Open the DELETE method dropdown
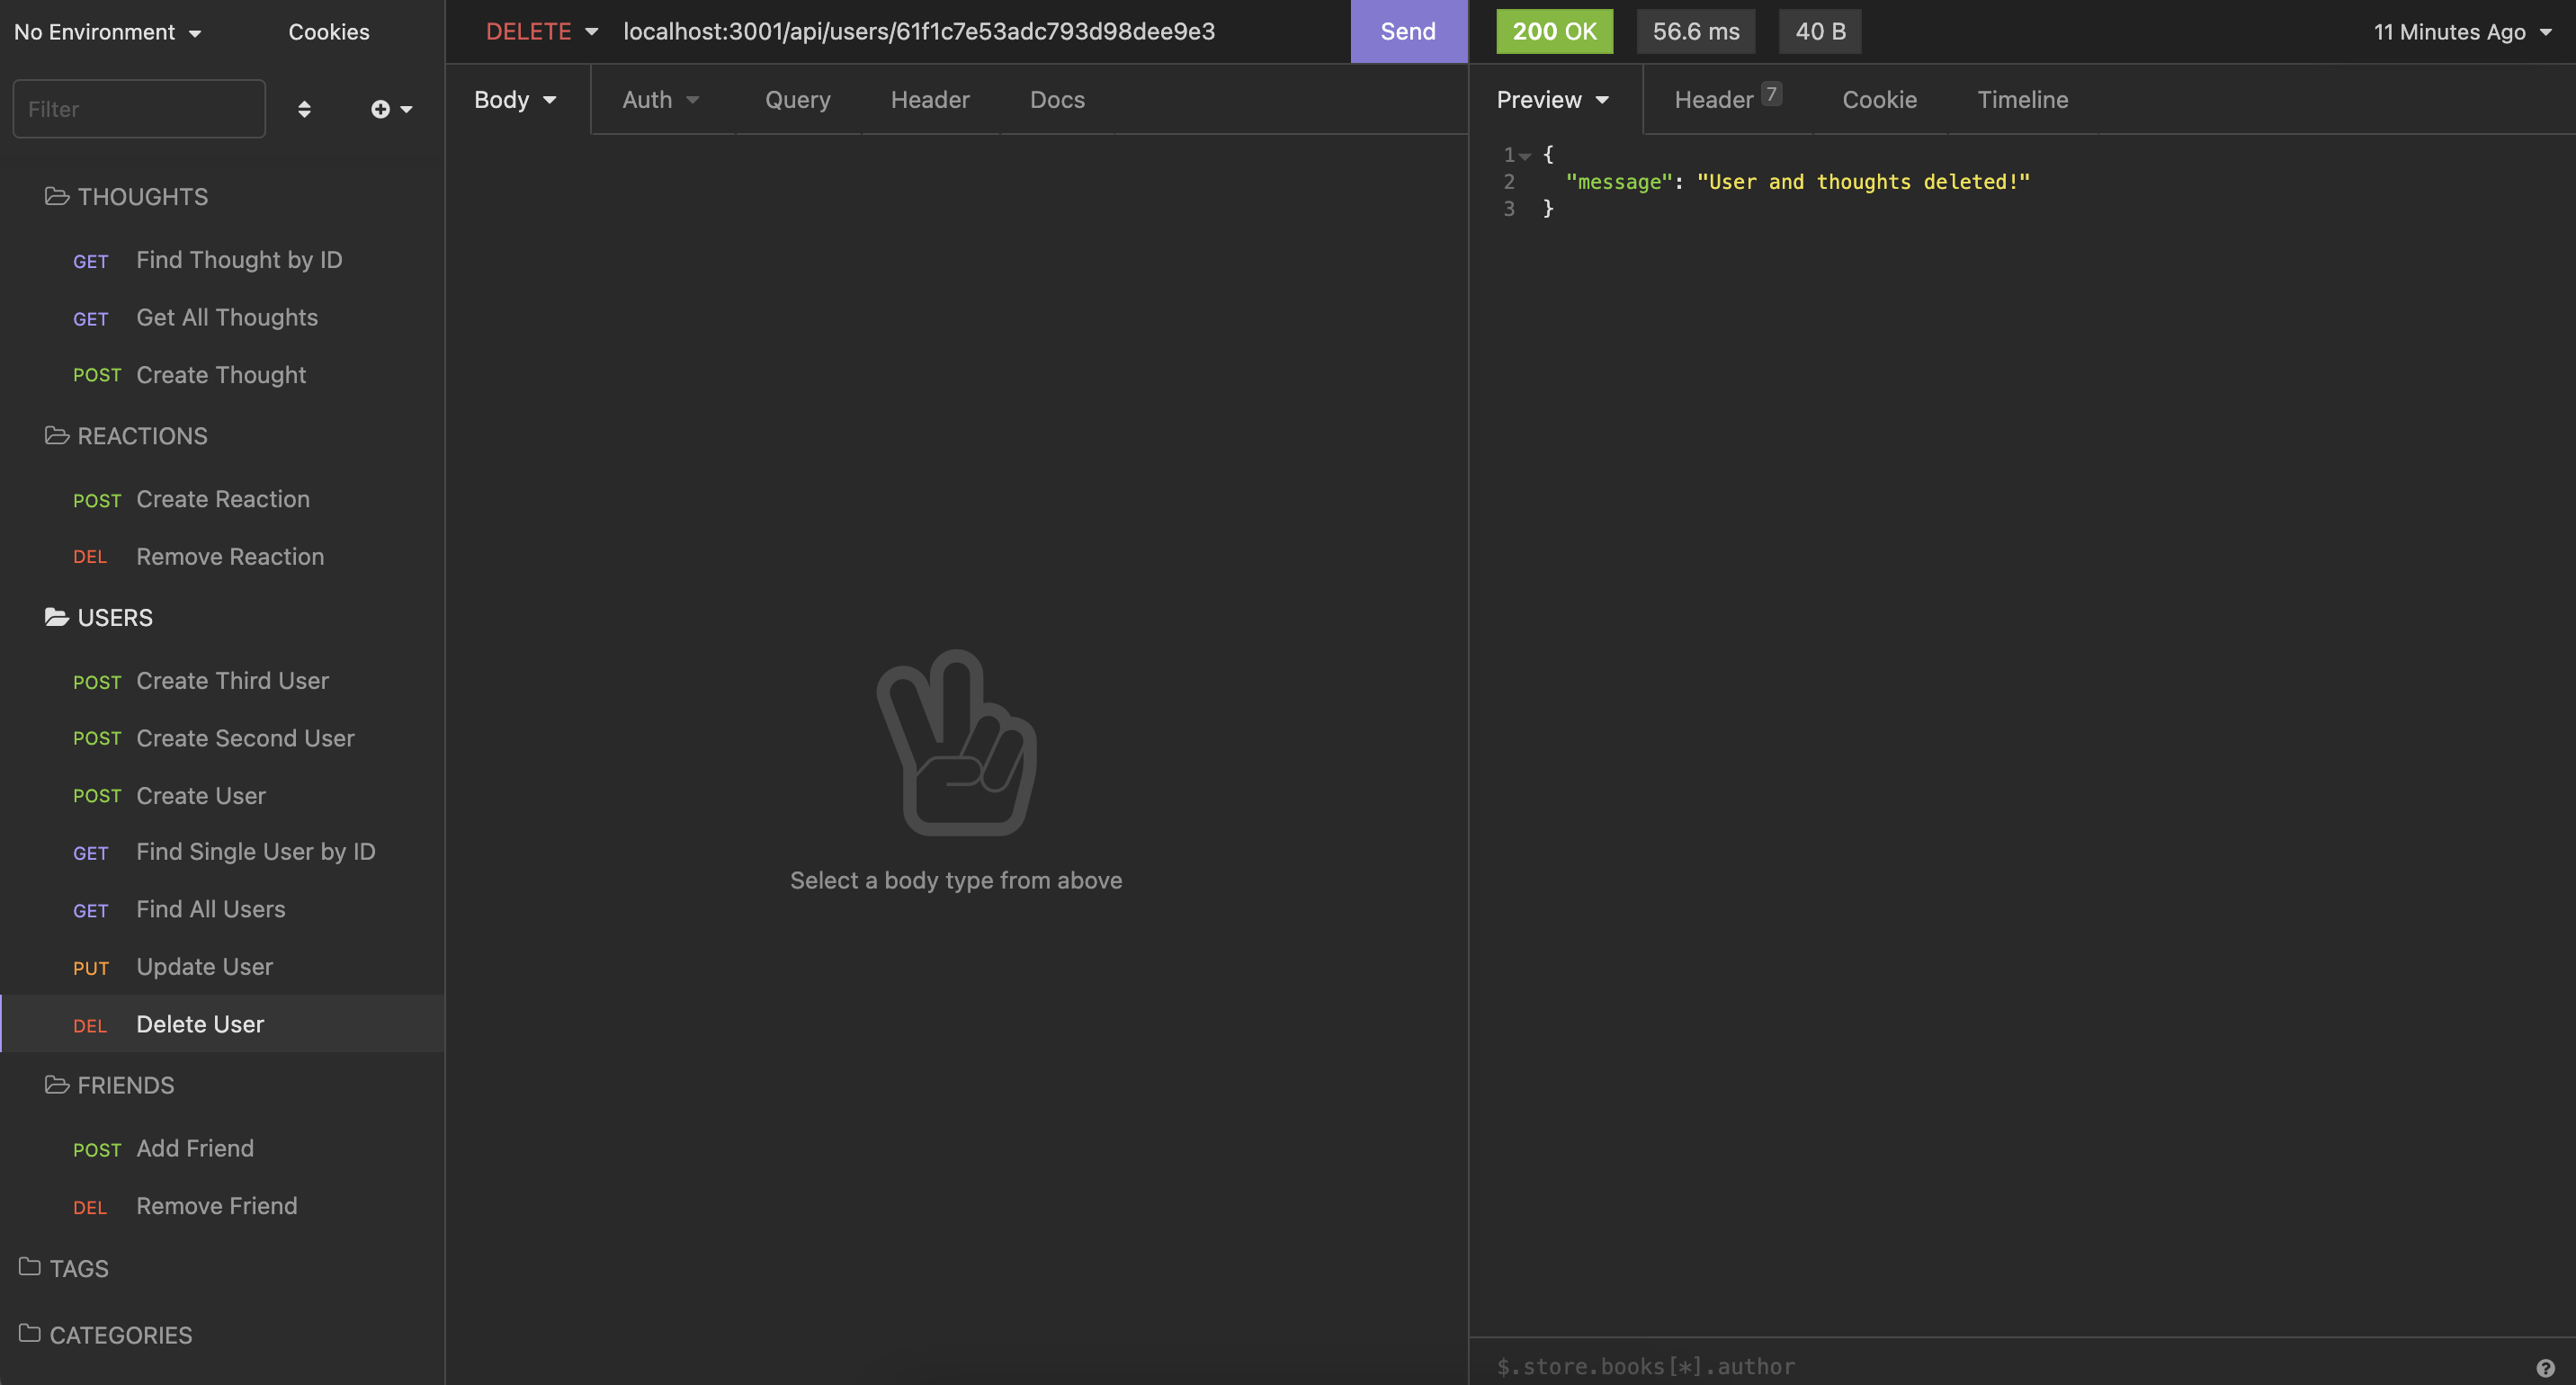 541,32
